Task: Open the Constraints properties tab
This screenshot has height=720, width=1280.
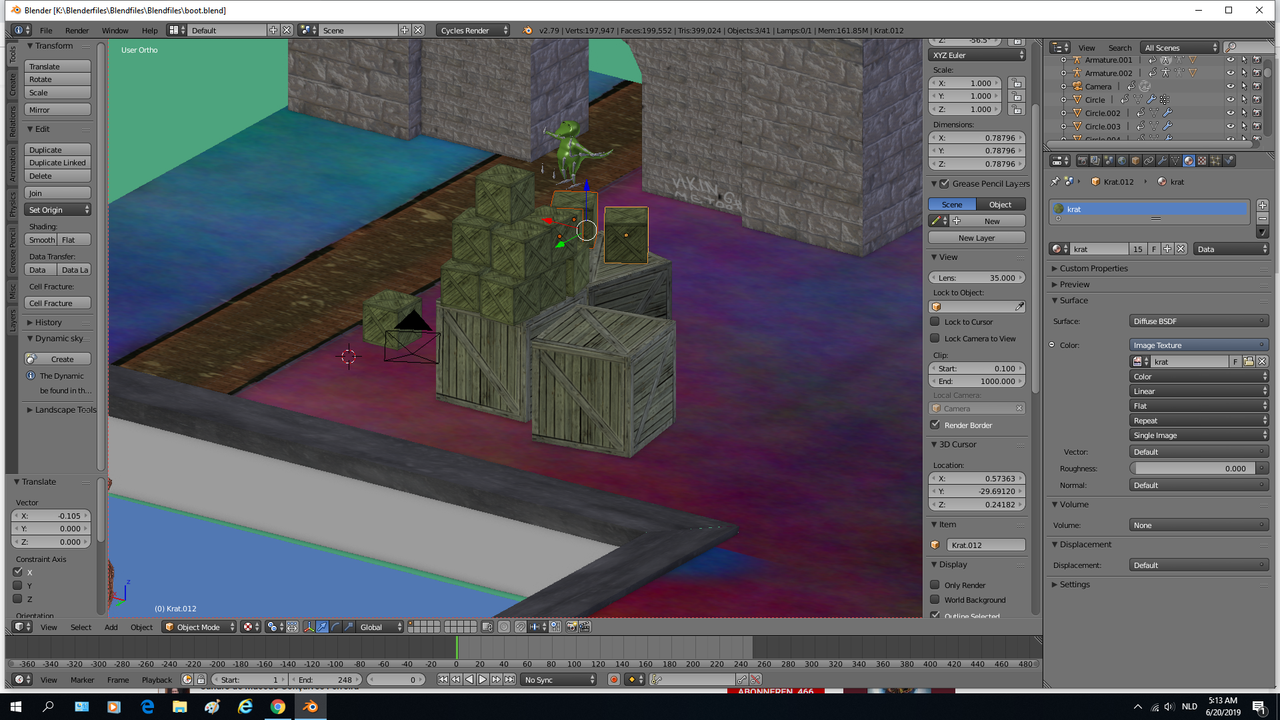Action: tap(1148, 160)
